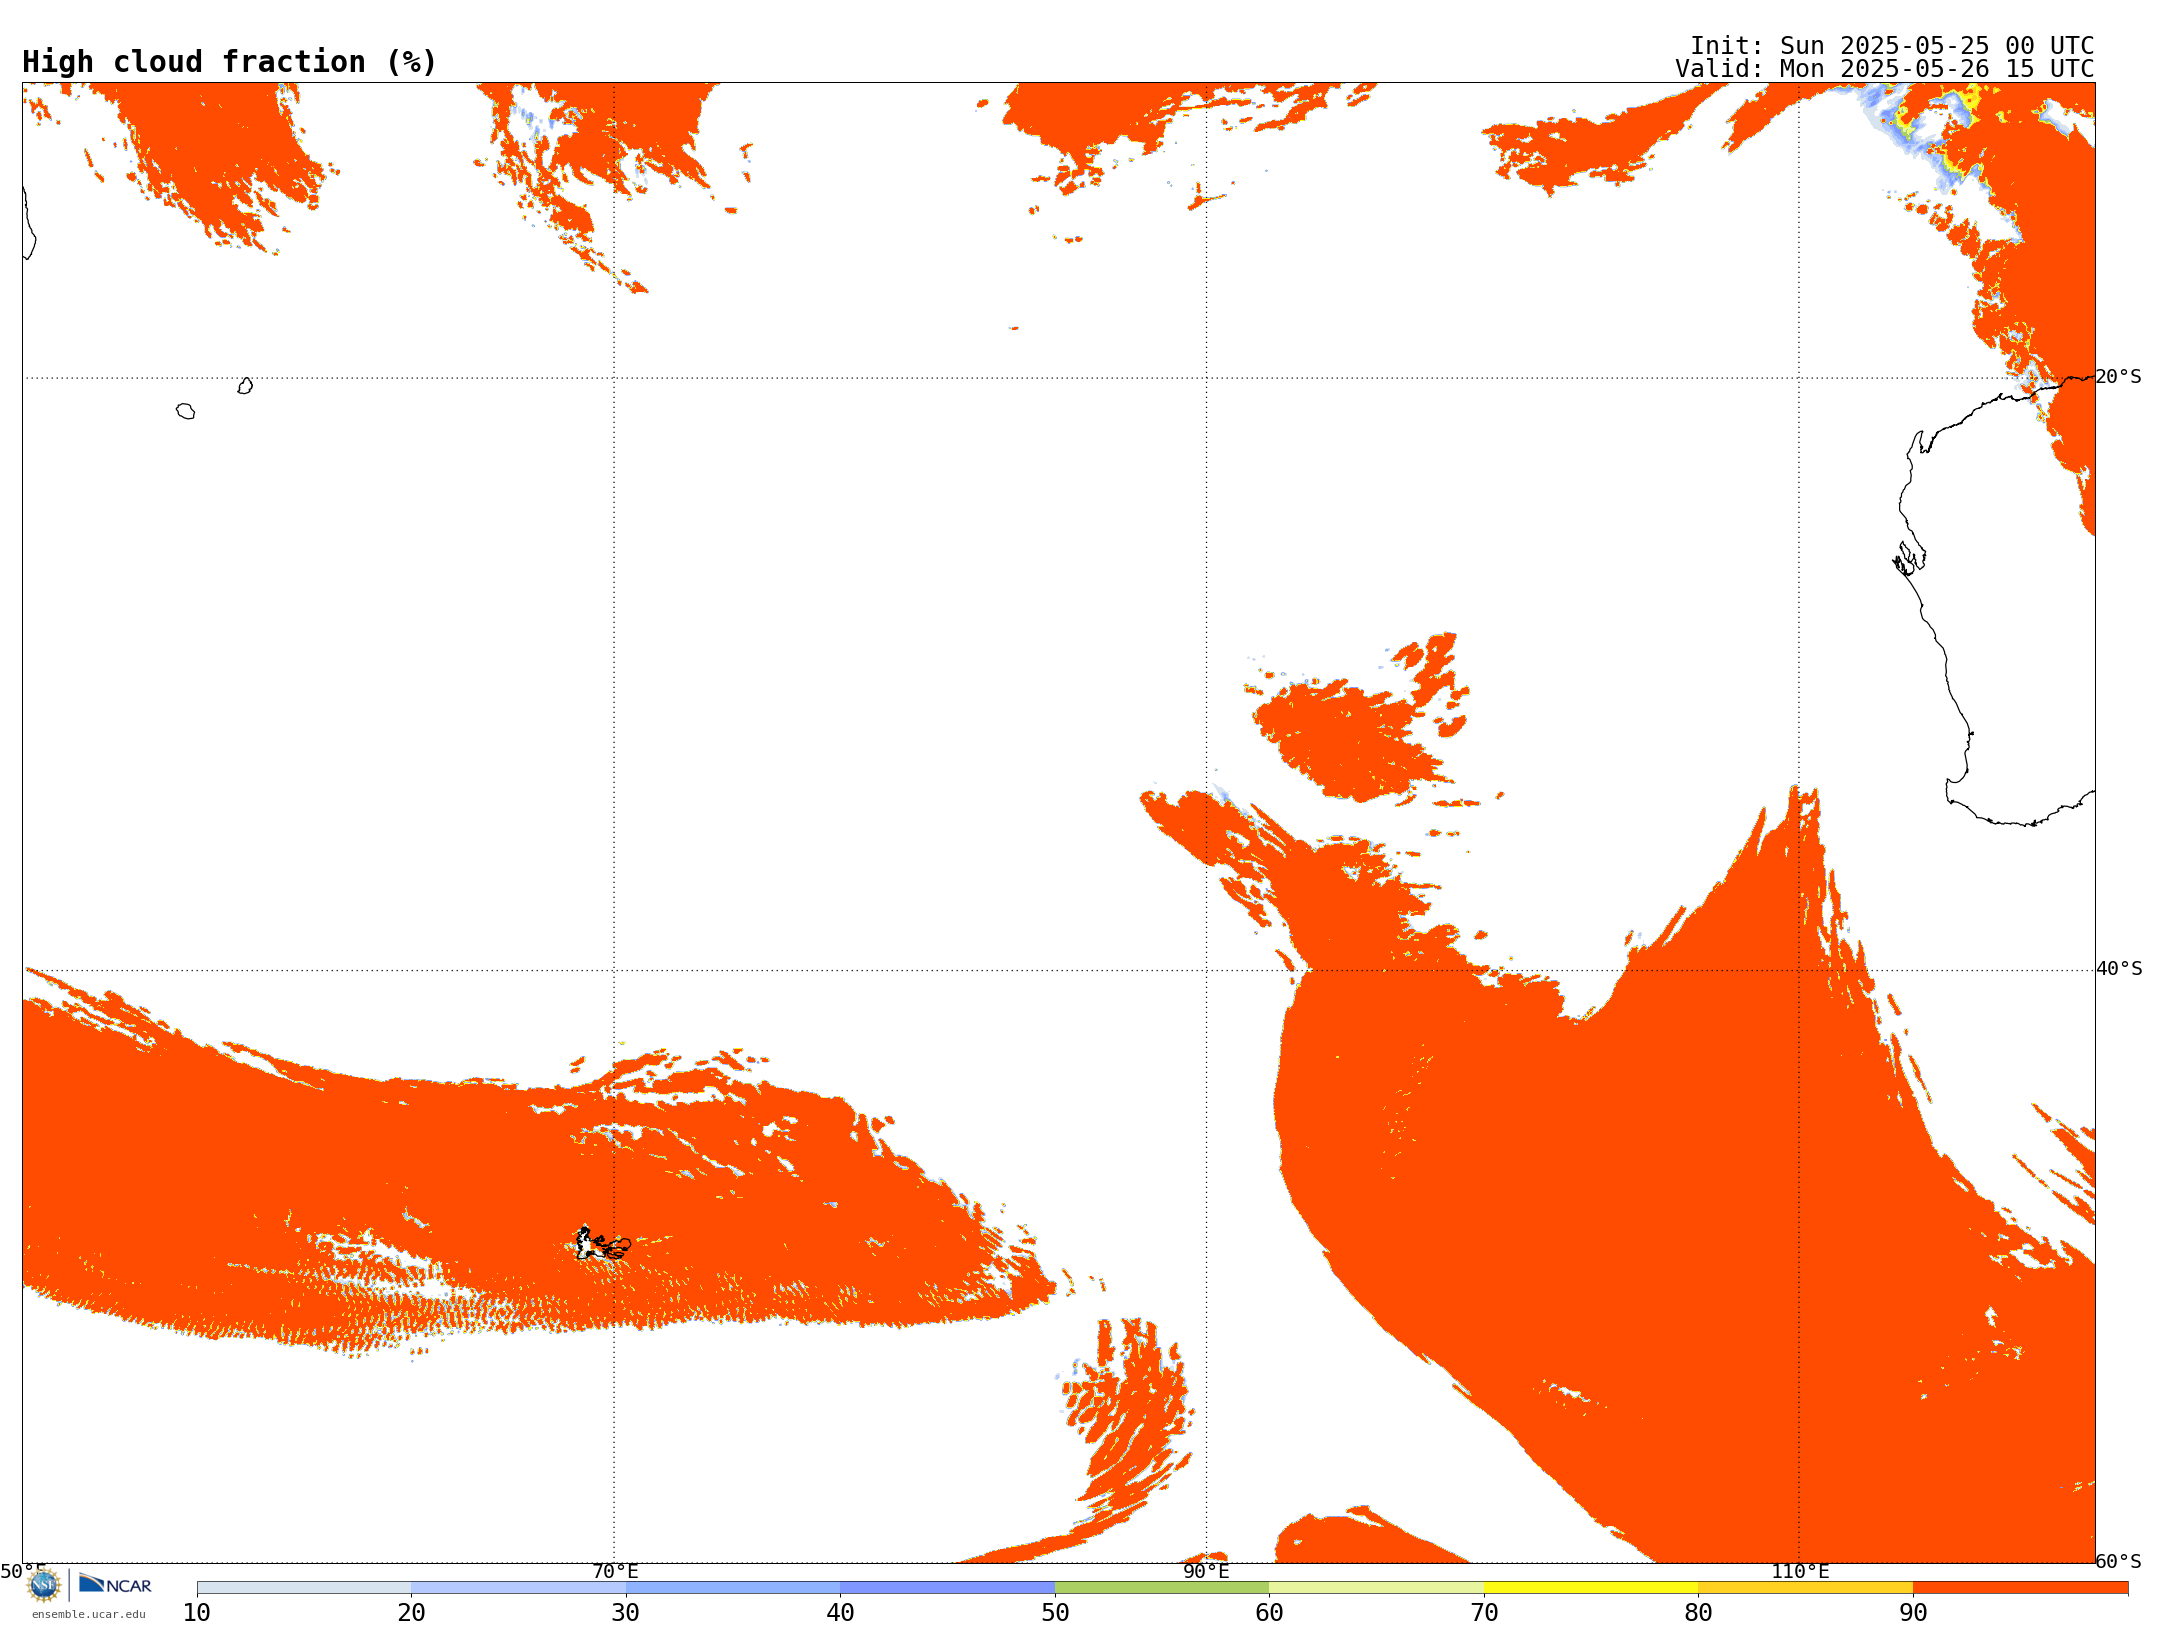Click the 60°S latitude label
Screen dimensions: 2160x1626
(2119, 1561)
